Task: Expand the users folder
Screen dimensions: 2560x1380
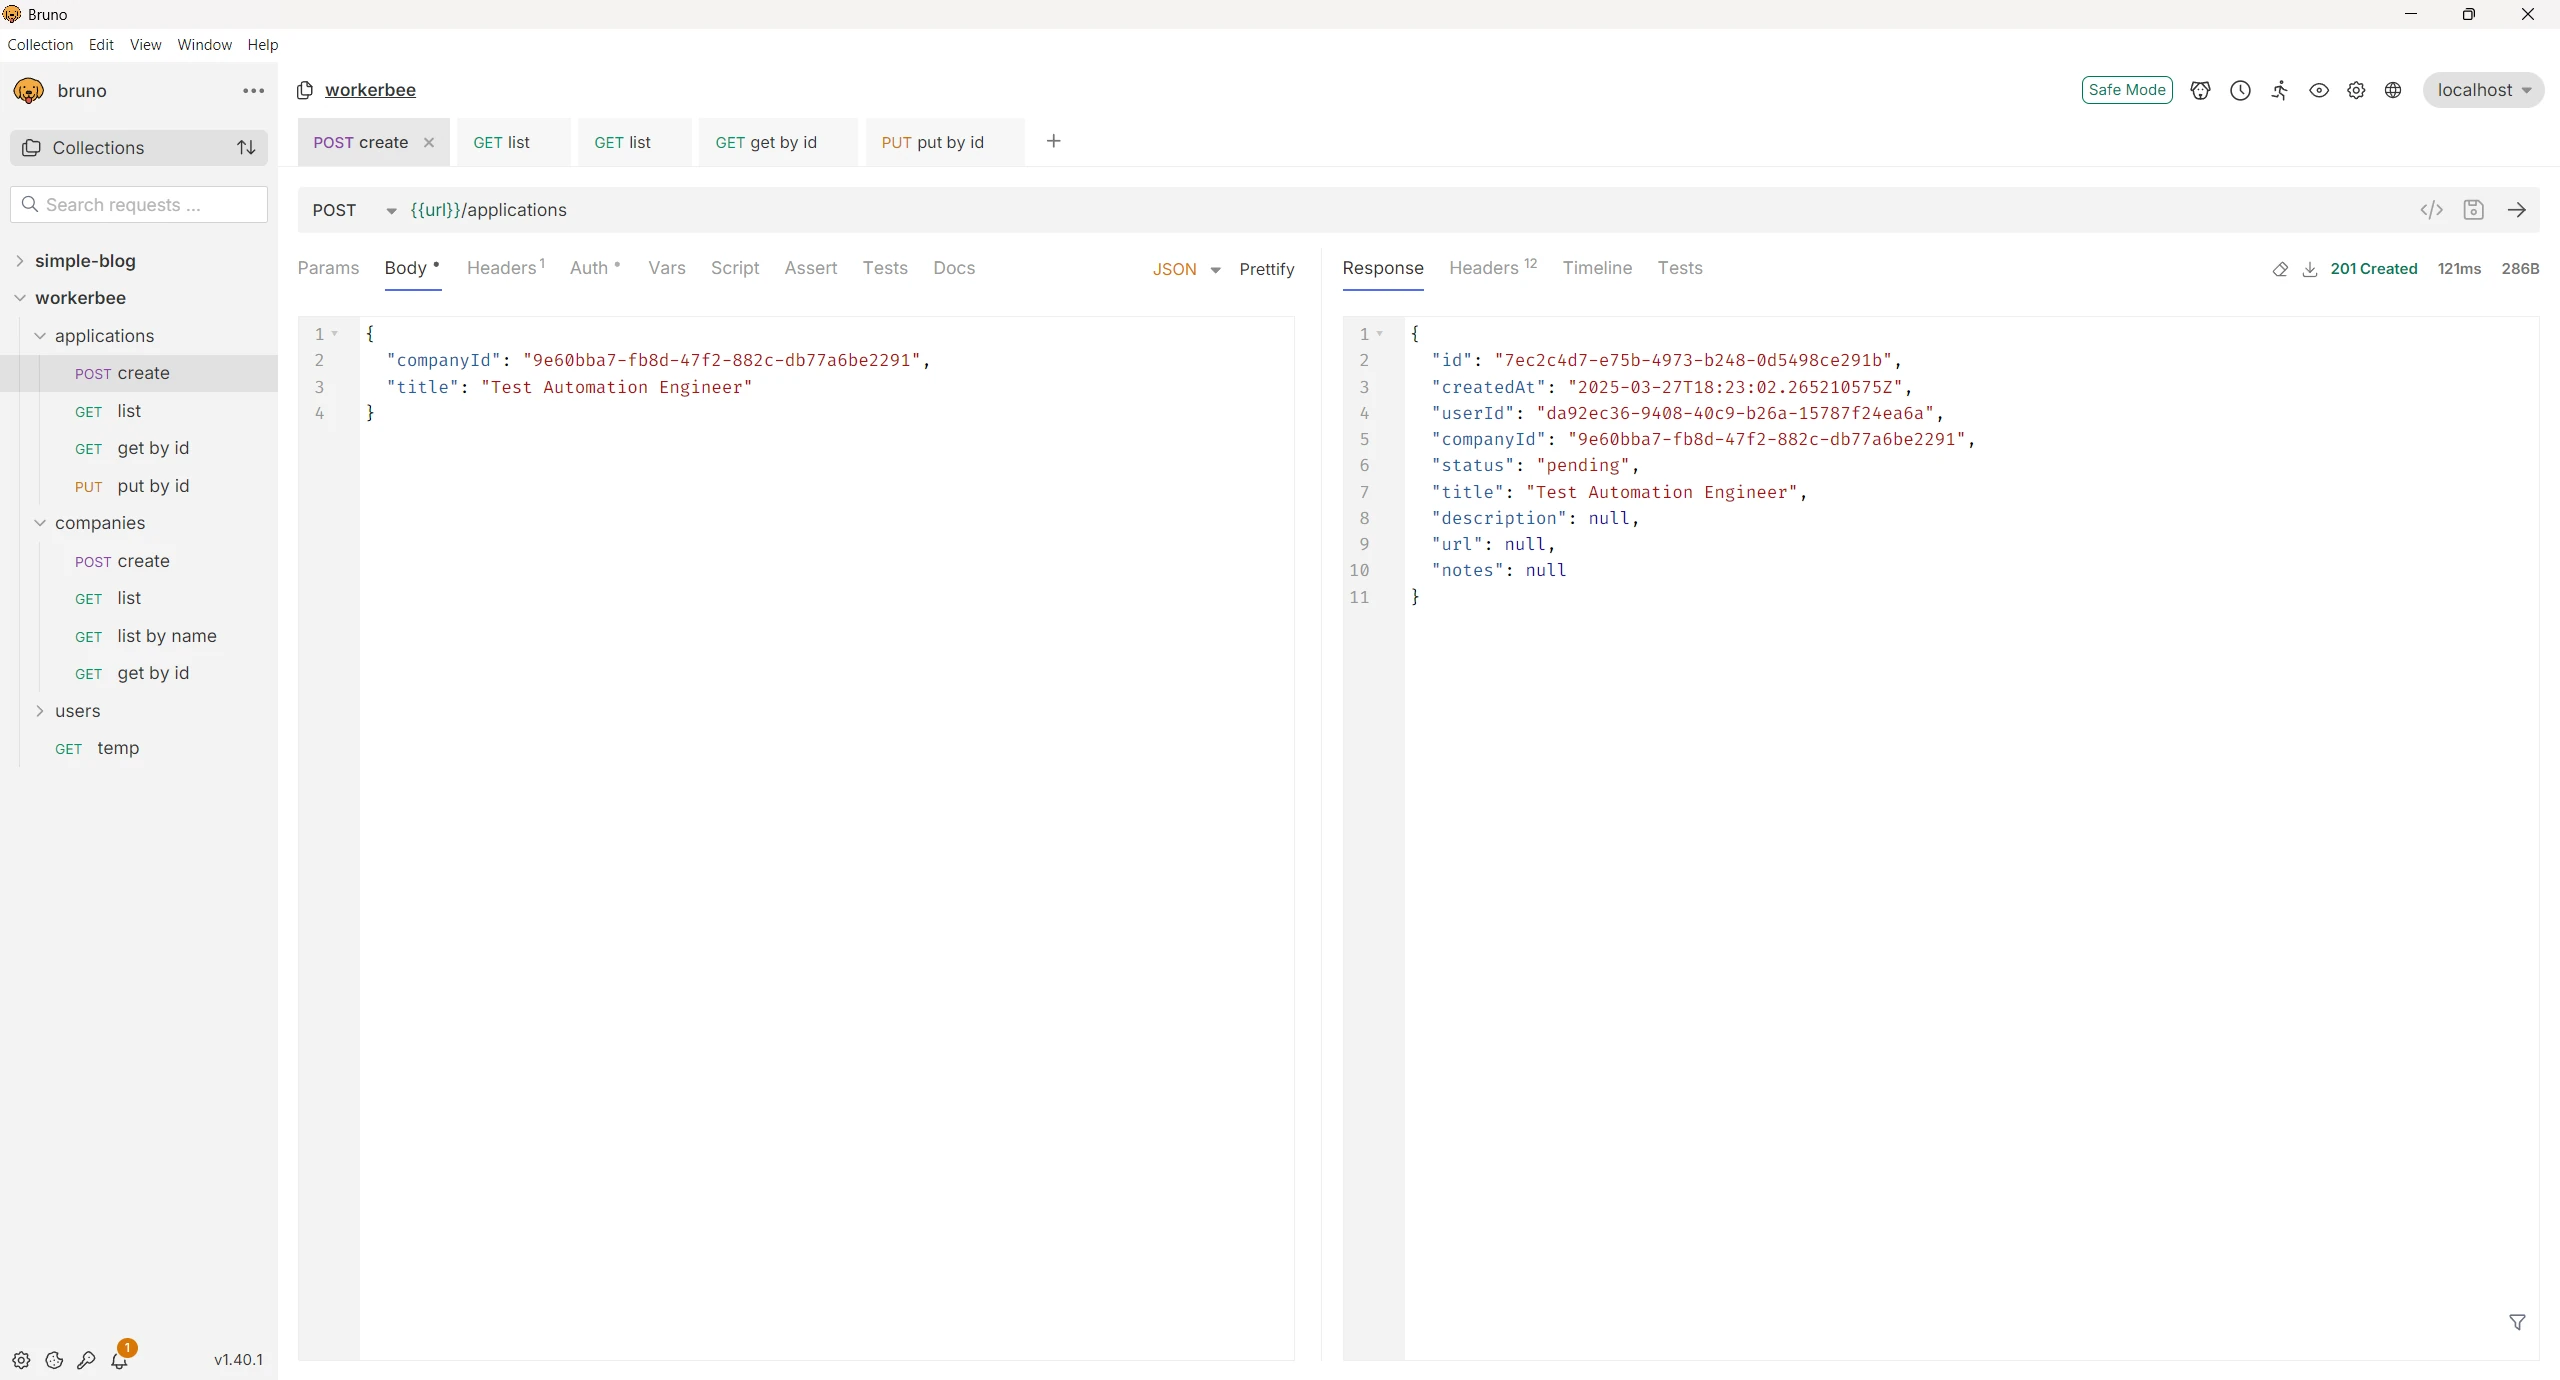Action: 77,711
